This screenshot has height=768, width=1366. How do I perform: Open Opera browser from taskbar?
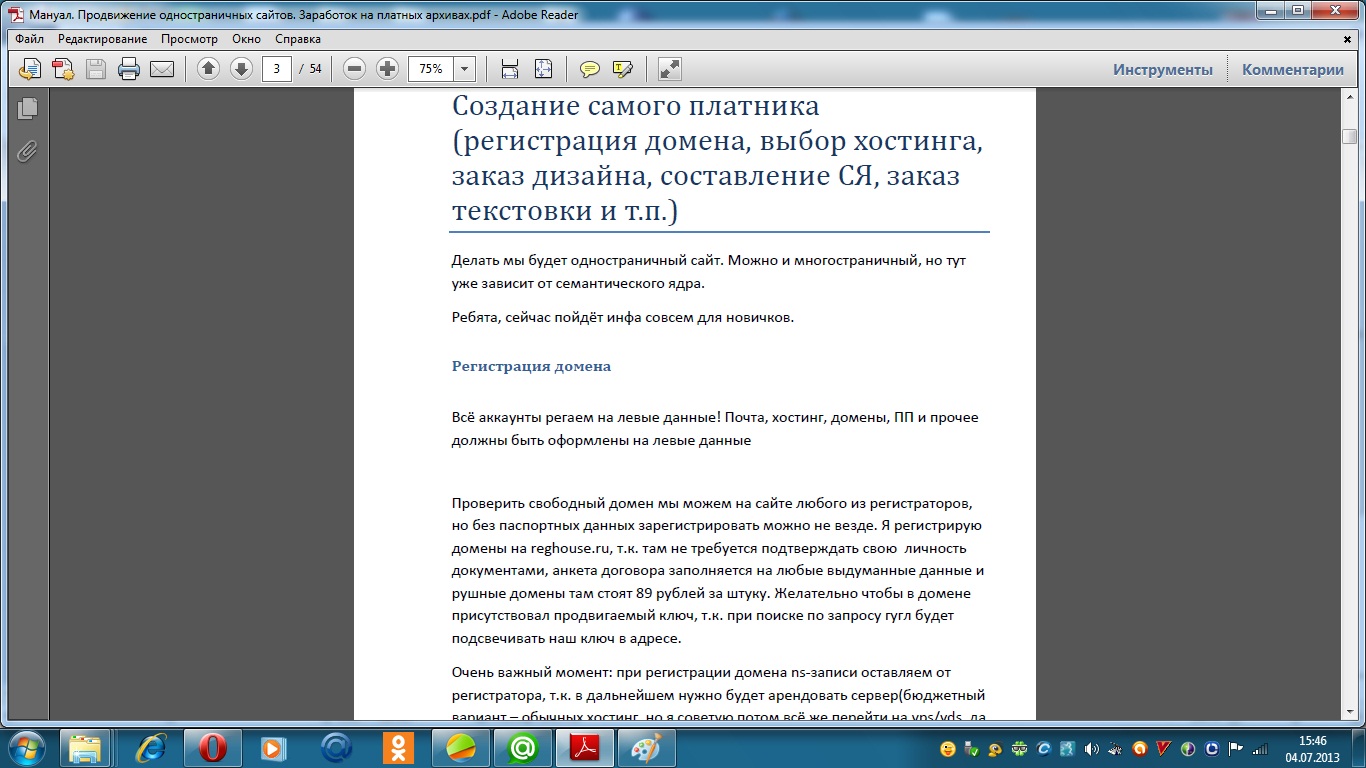tap(212, 747)
